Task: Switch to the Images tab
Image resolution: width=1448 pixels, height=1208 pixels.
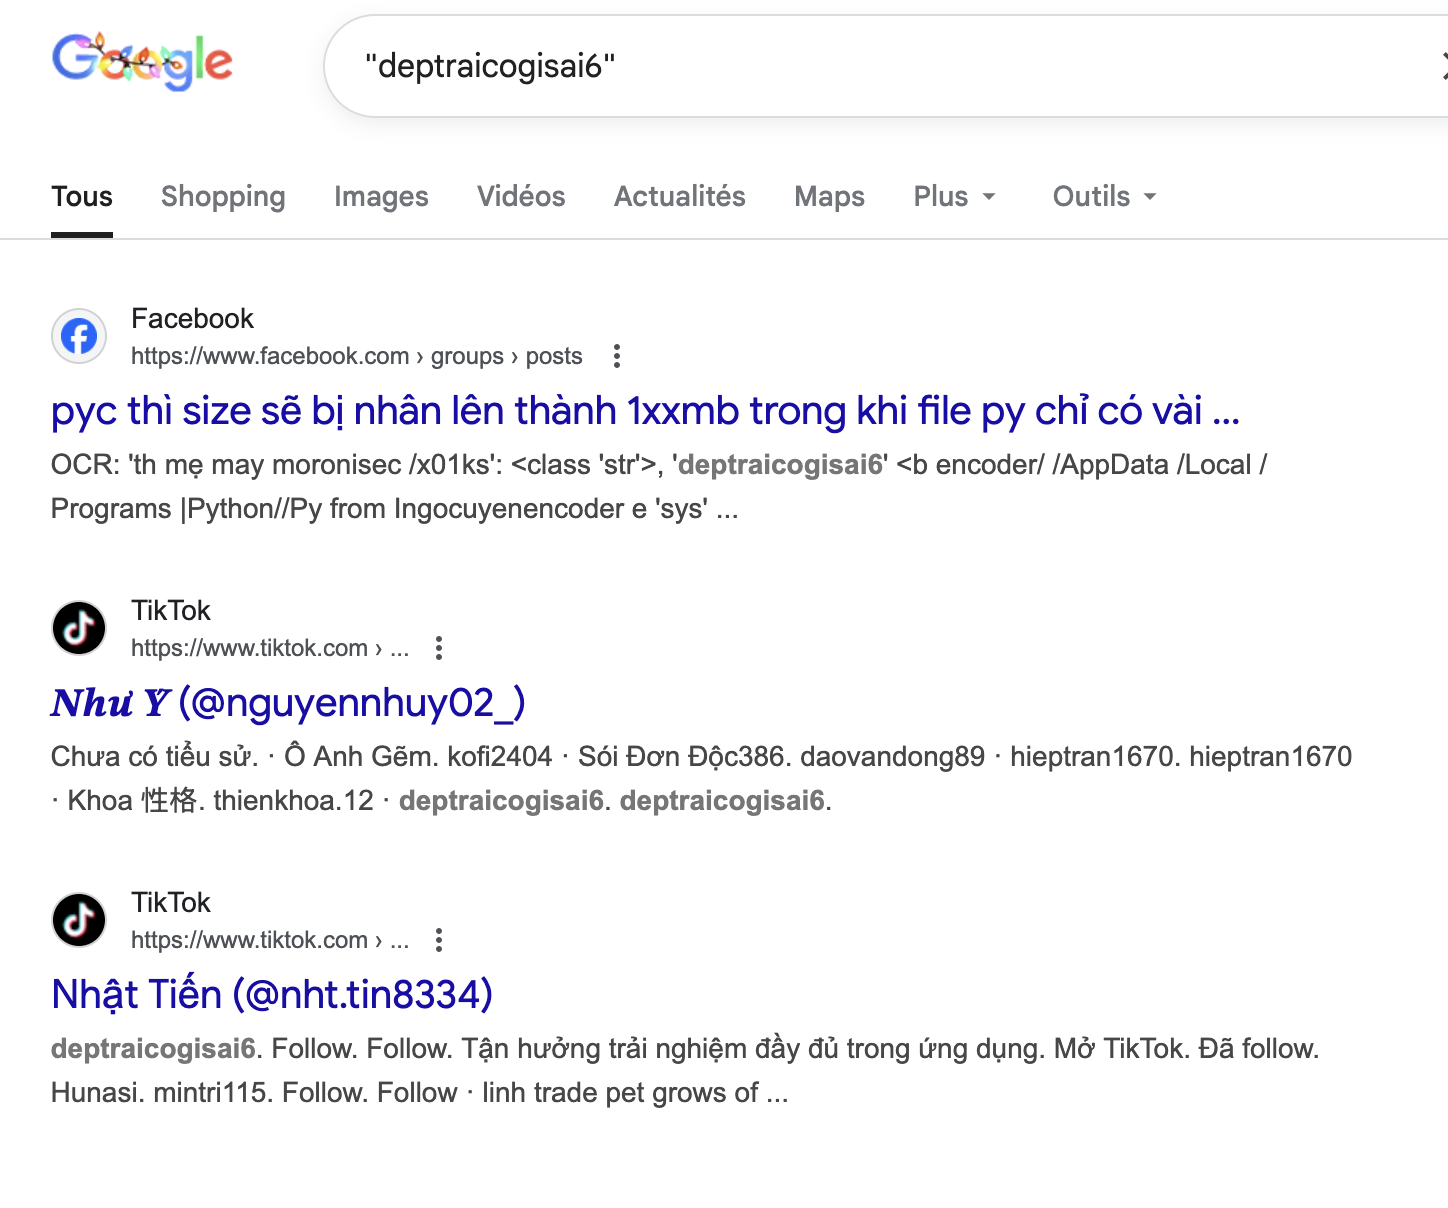Action: [x=381, y=196]
